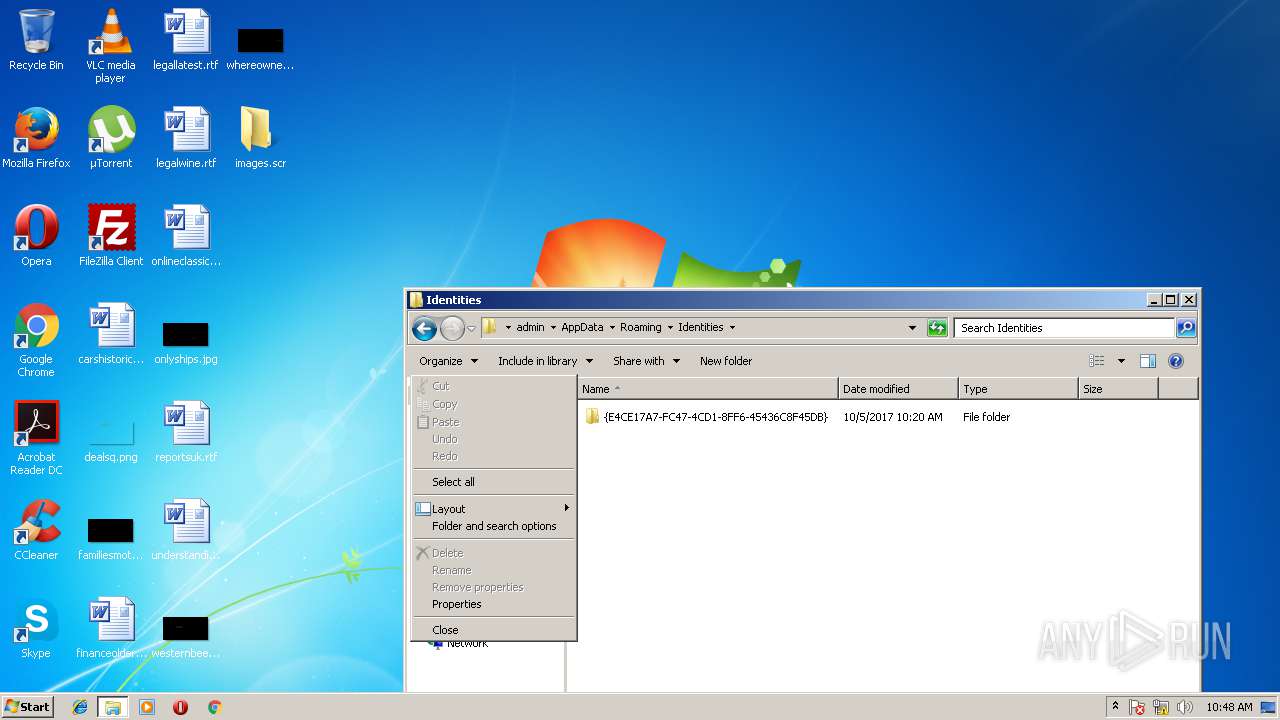Open the Start menu
The image size is (1280, 720).
point(27,707)
